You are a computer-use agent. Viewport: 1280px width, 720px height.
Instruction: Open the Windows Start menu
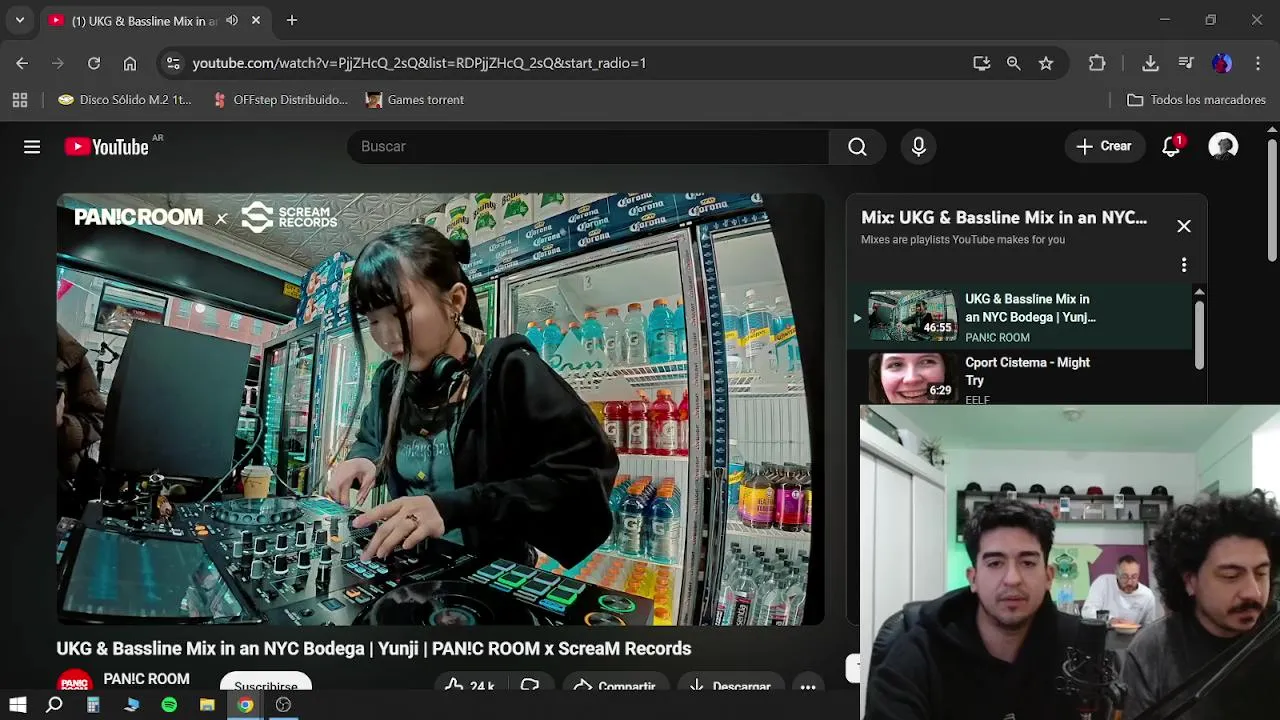(18, 705)
